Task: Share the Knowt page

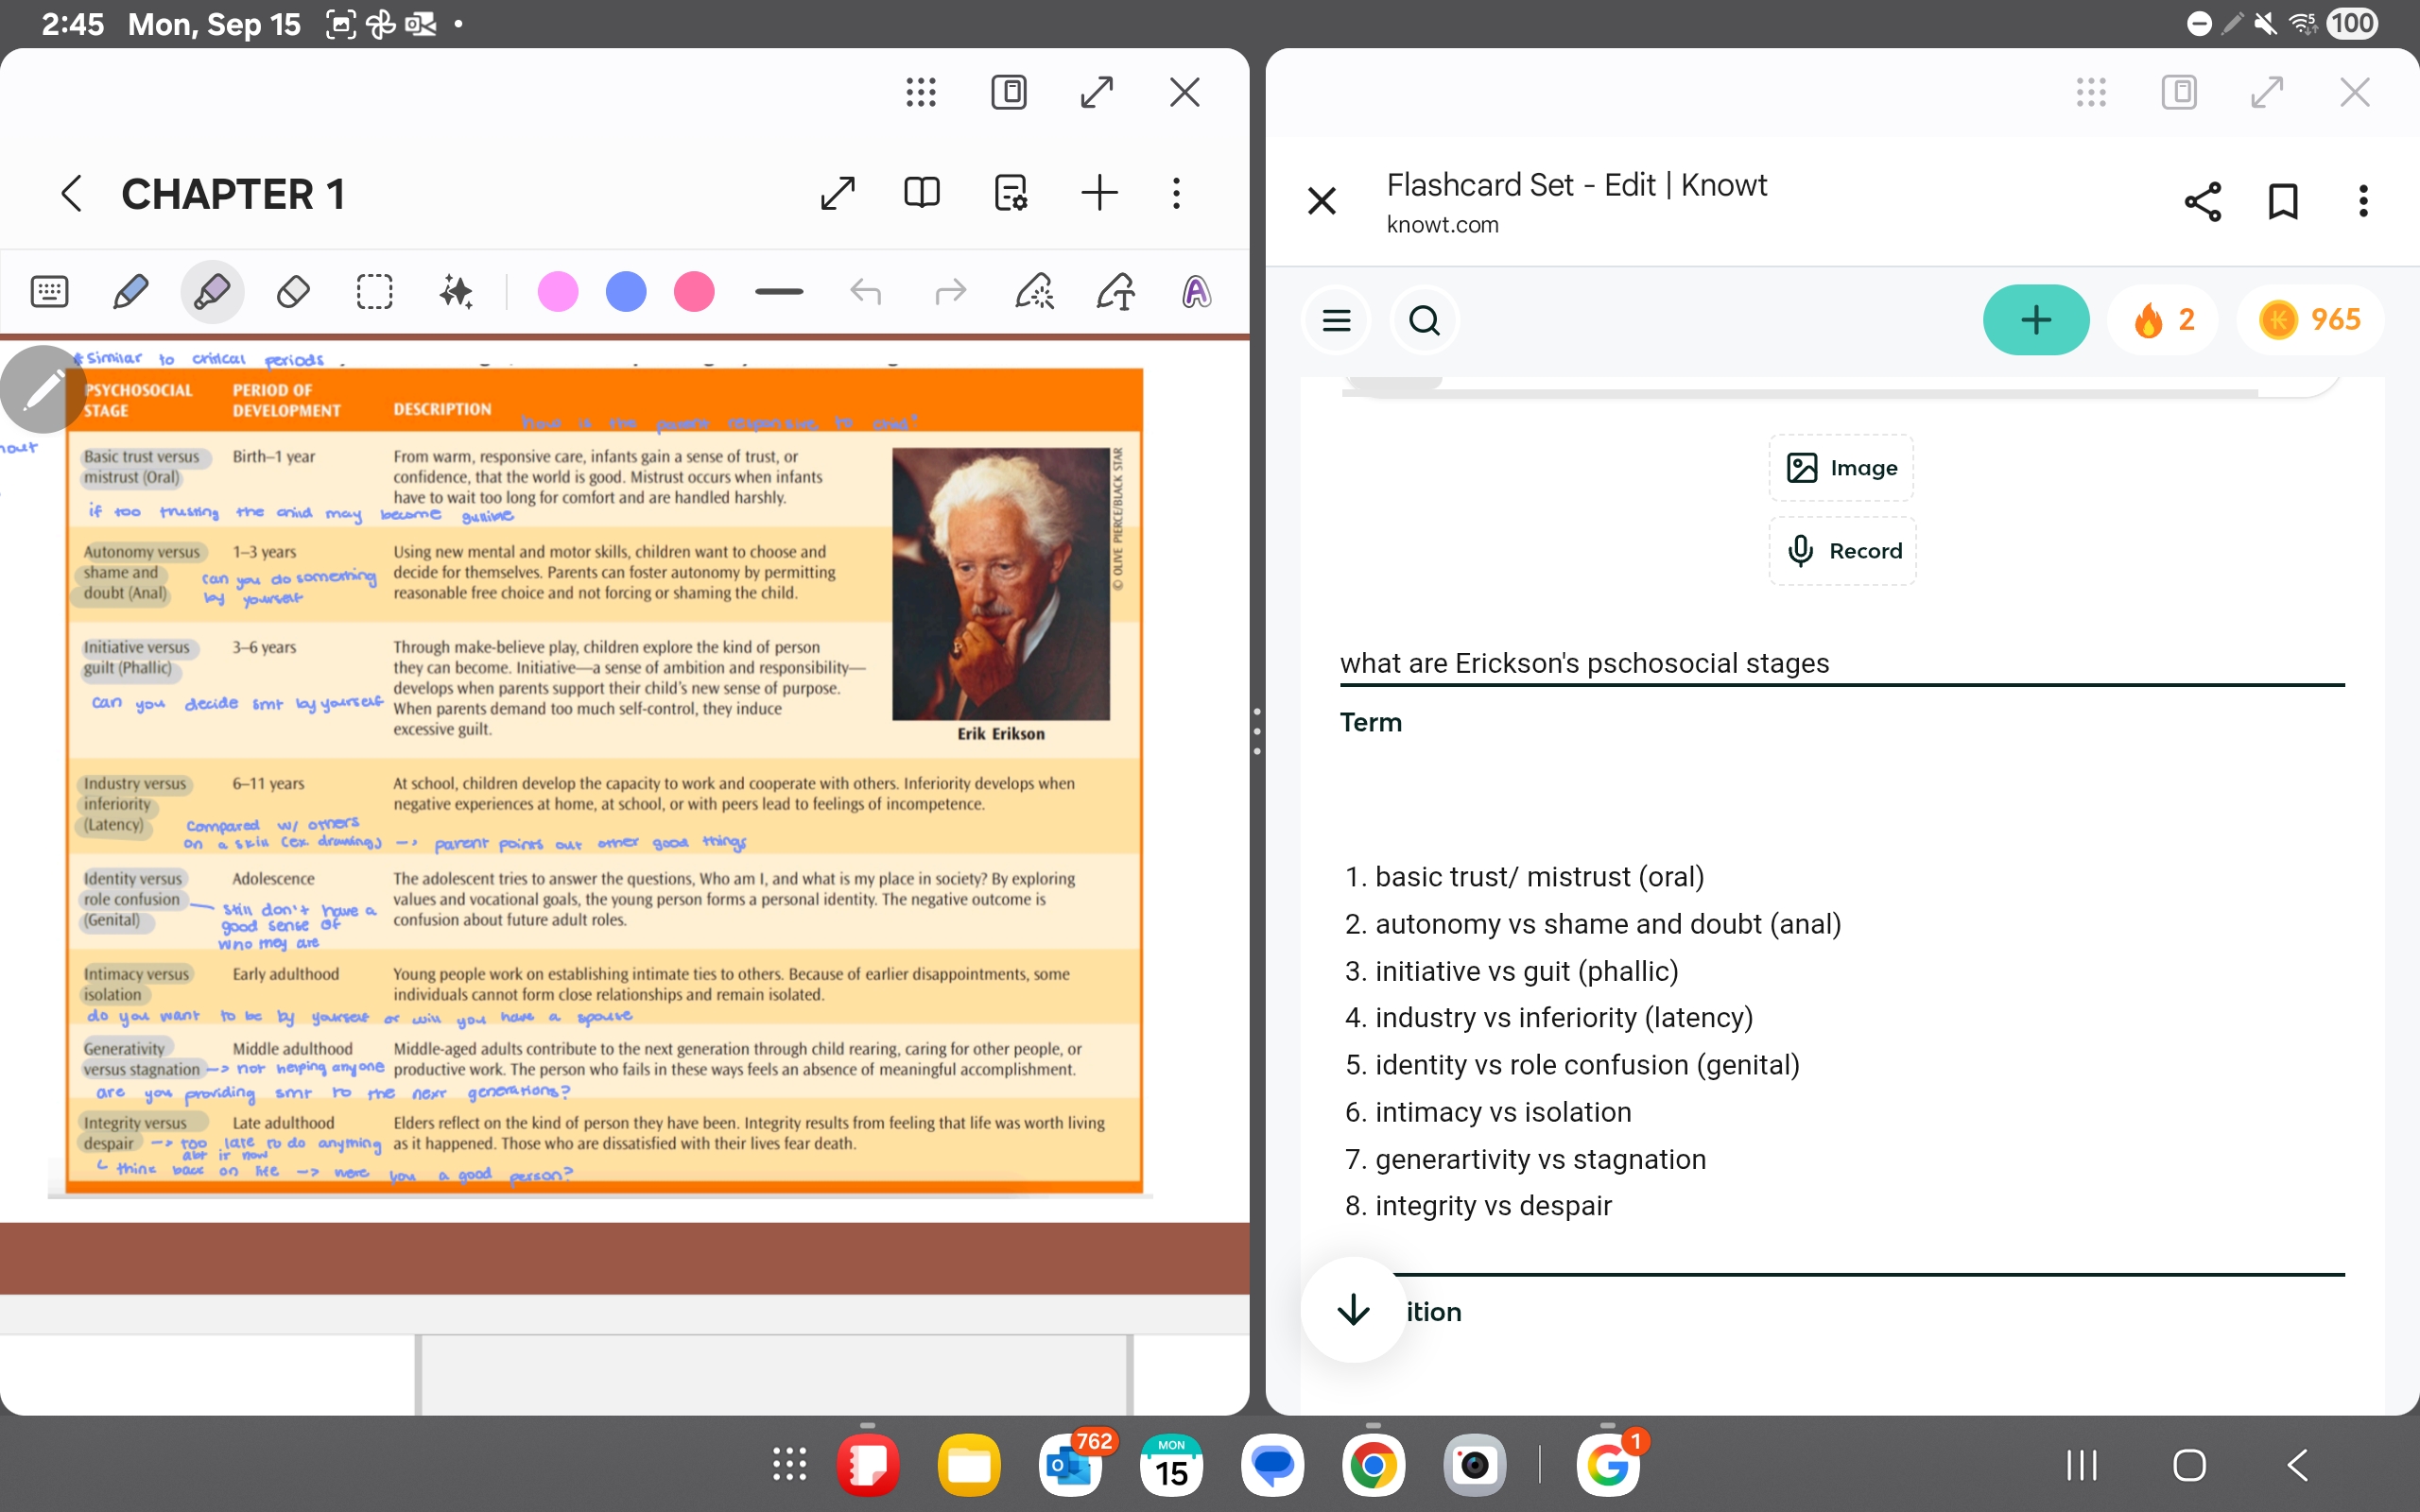Action: 2203,201
